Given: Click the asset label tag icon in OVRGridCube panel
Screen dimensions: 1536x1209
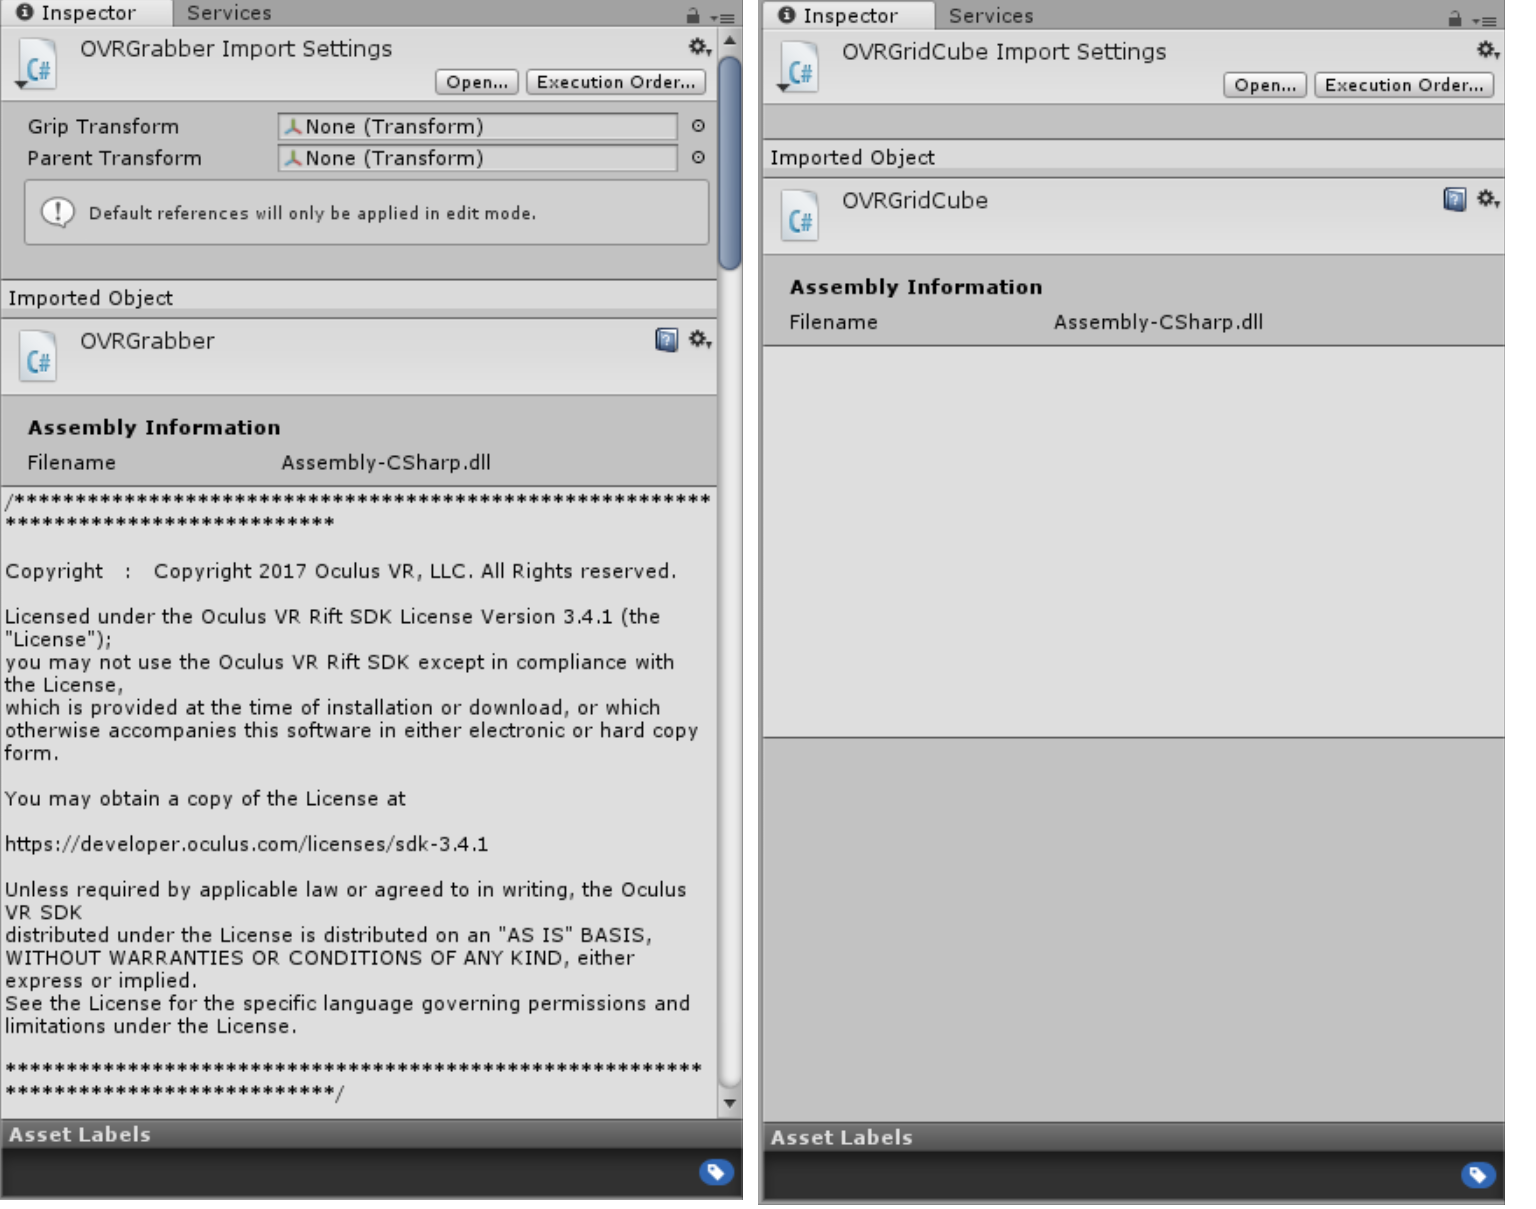Looking at the screenshot, I should 1478,1175.
